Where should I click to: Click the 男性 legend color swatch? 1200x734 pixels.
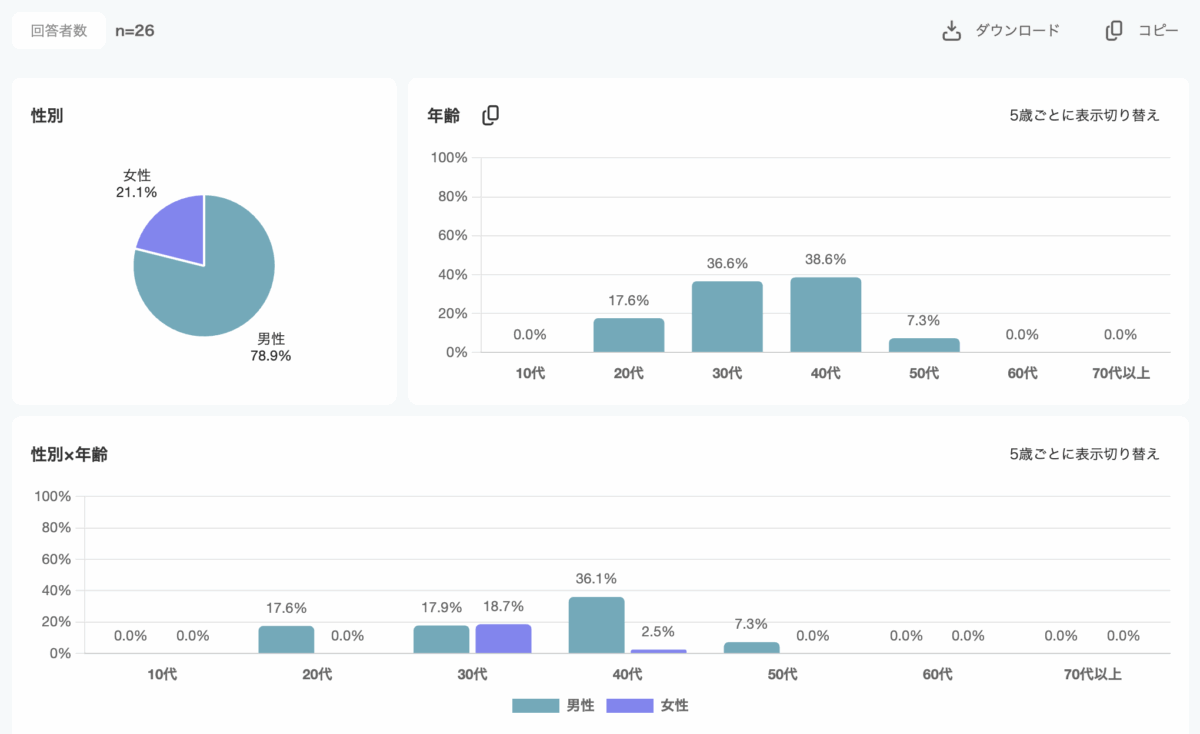point(535,706)
